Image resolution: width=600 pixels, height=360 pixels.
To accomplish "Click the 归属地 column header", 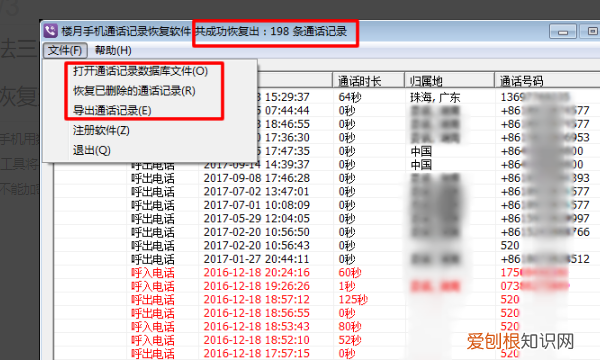I will tap(449, 81).
